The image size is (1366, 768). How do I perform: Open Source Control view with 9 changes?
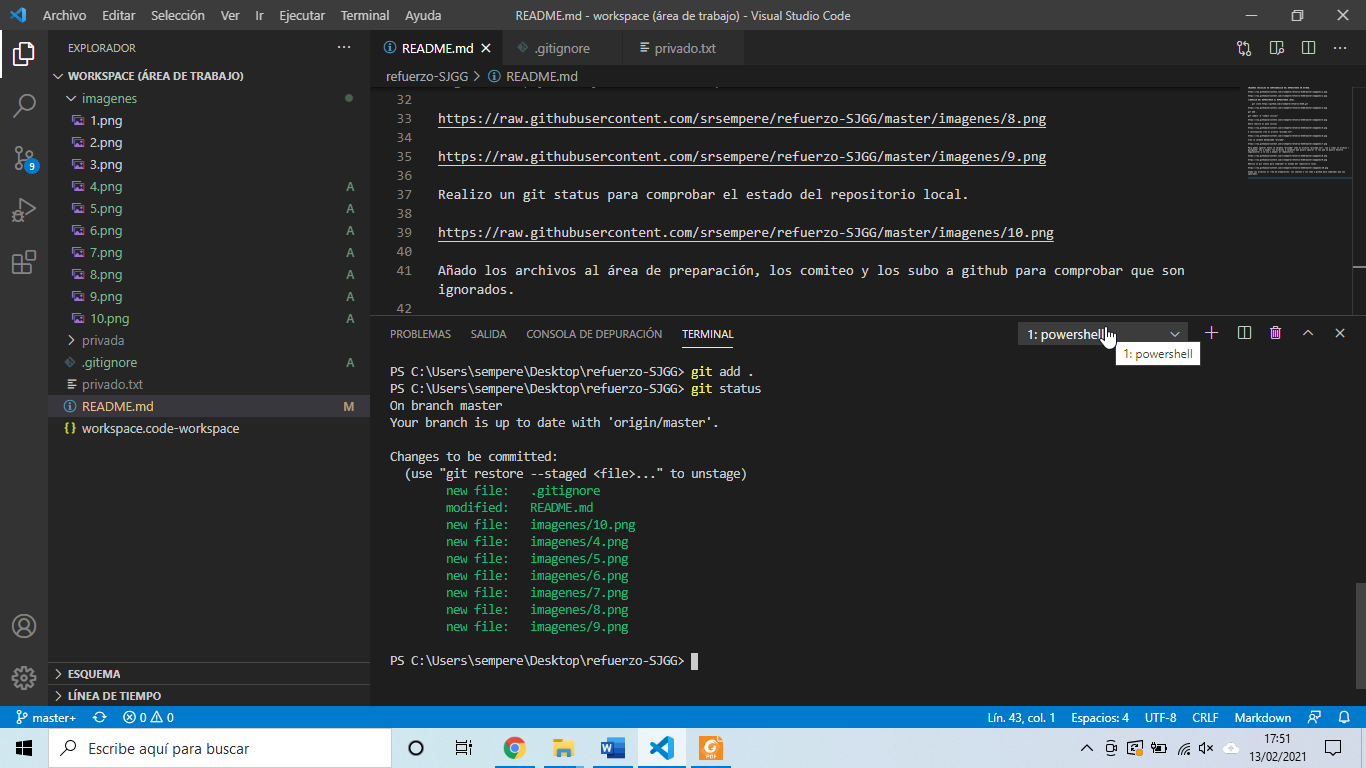click(x=24, y=158)
